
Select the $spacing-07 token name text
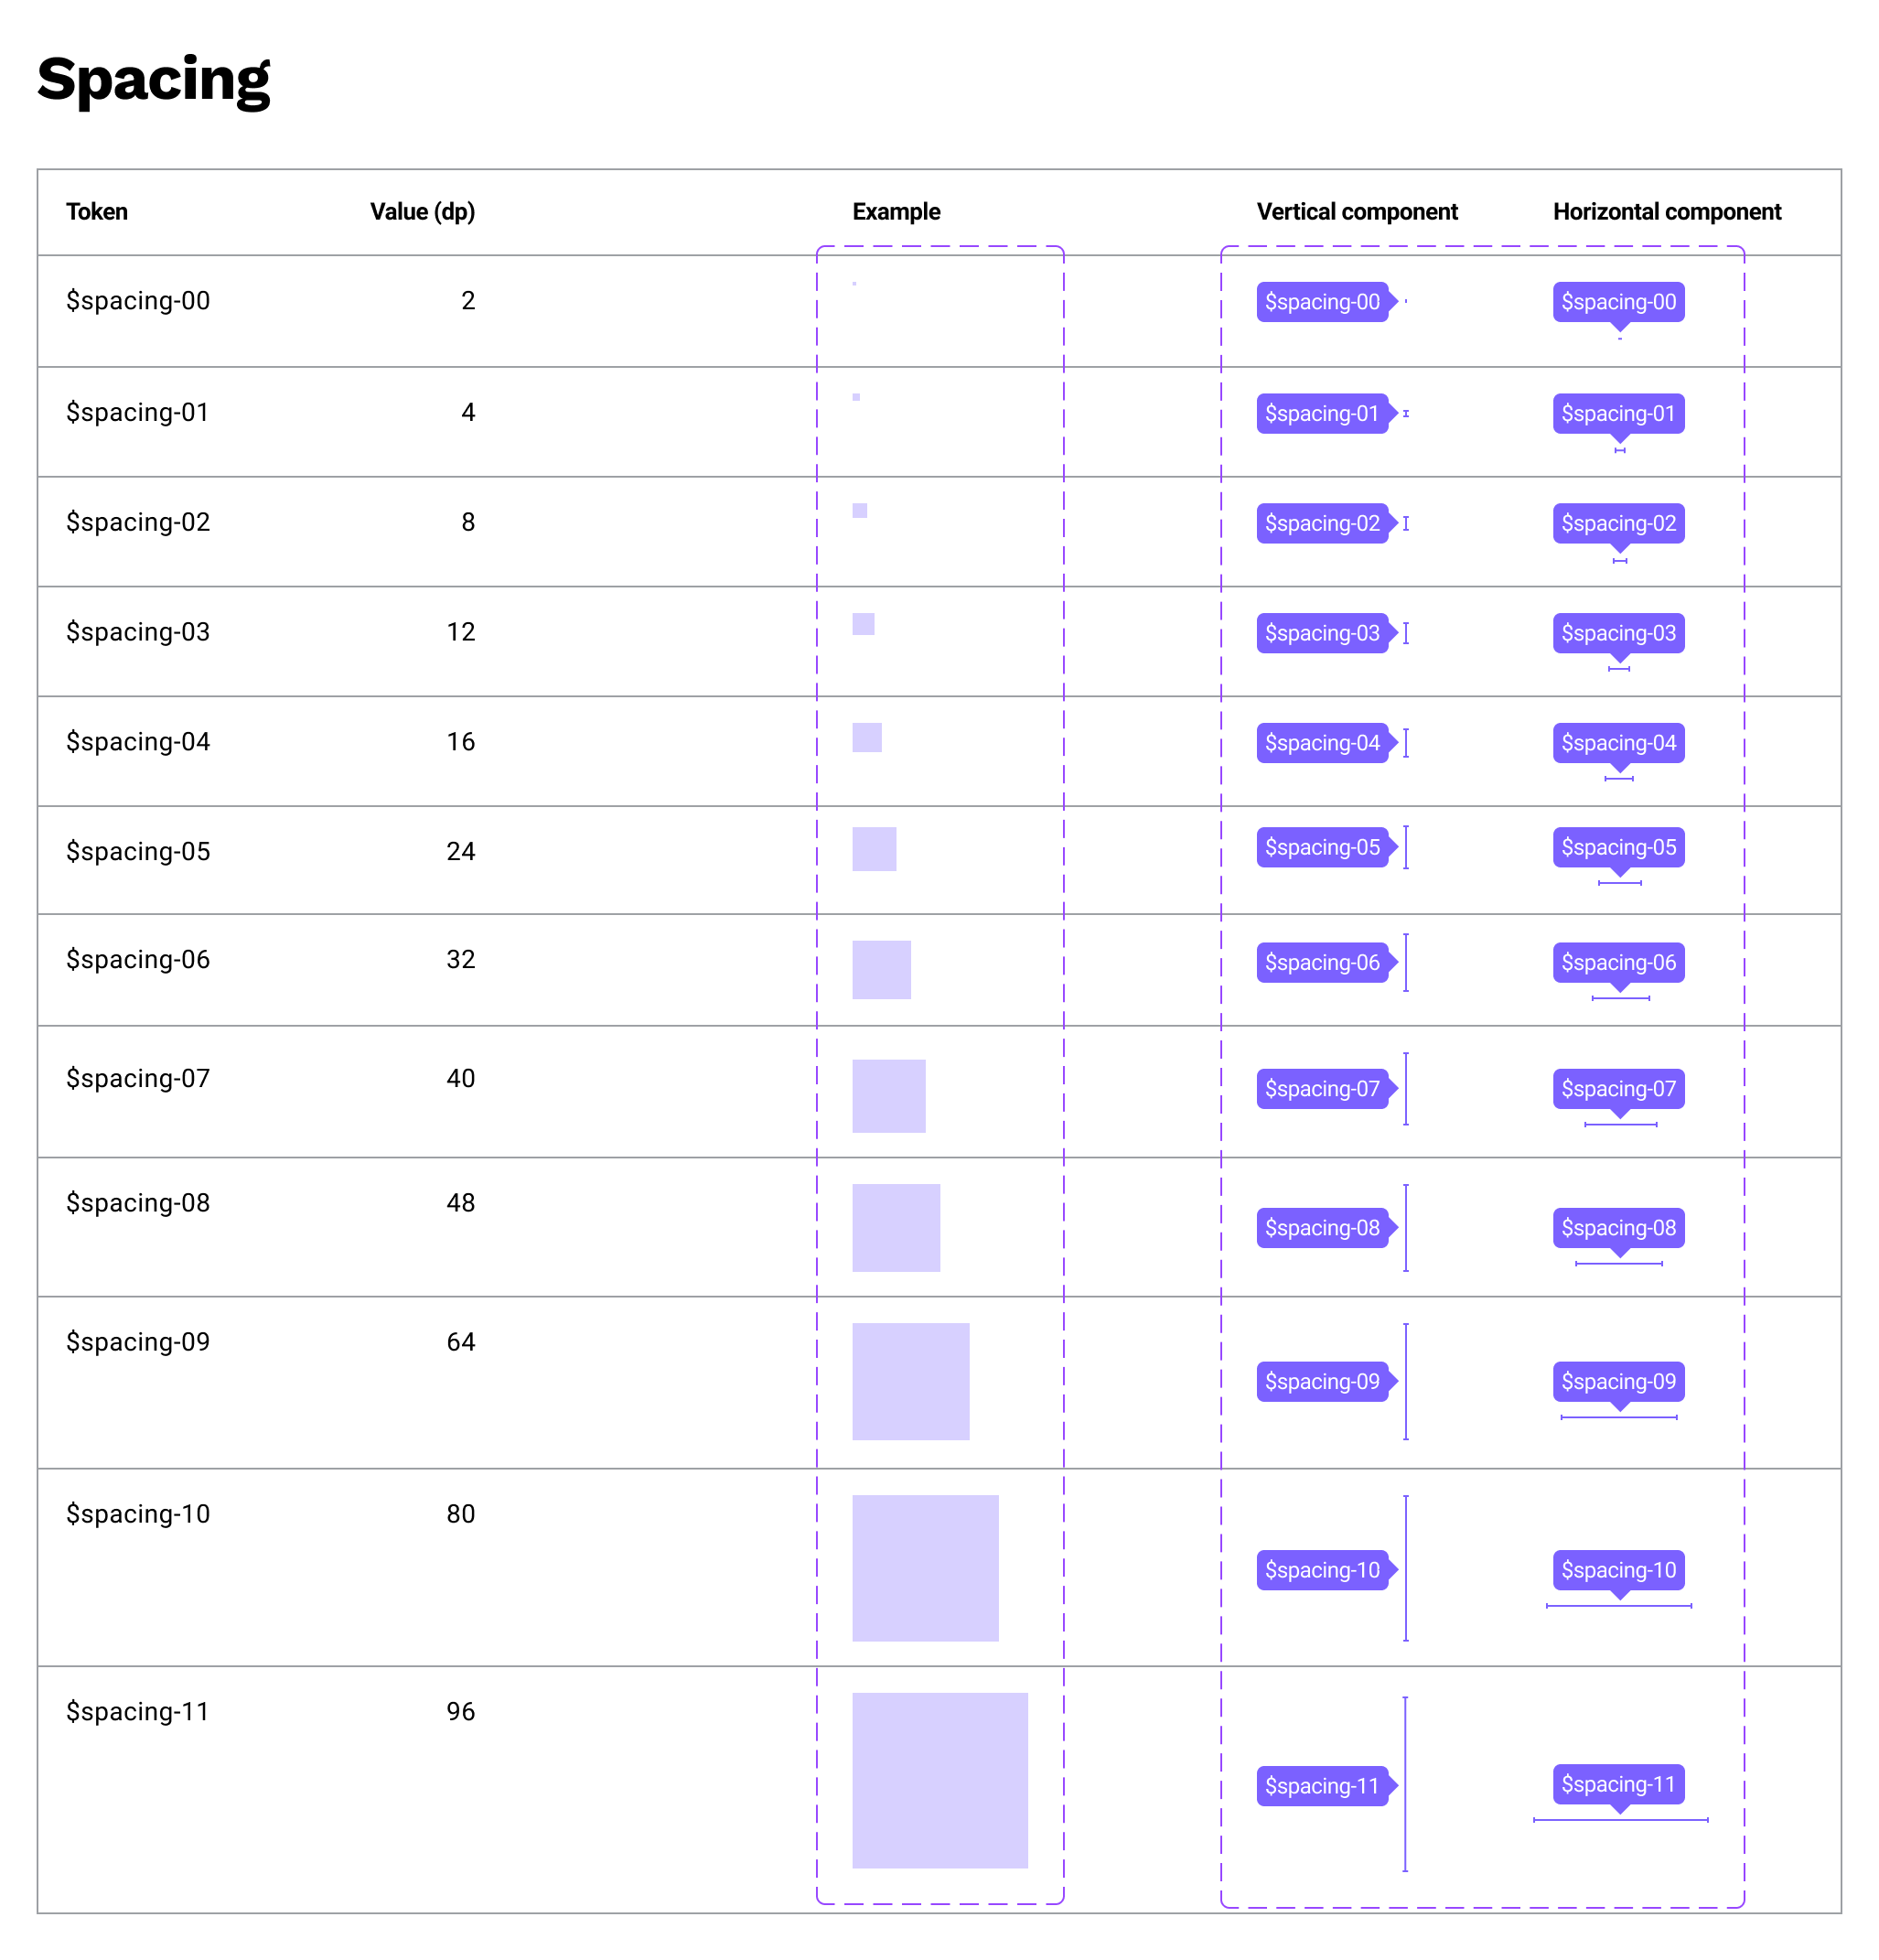tap(138, 1078)
